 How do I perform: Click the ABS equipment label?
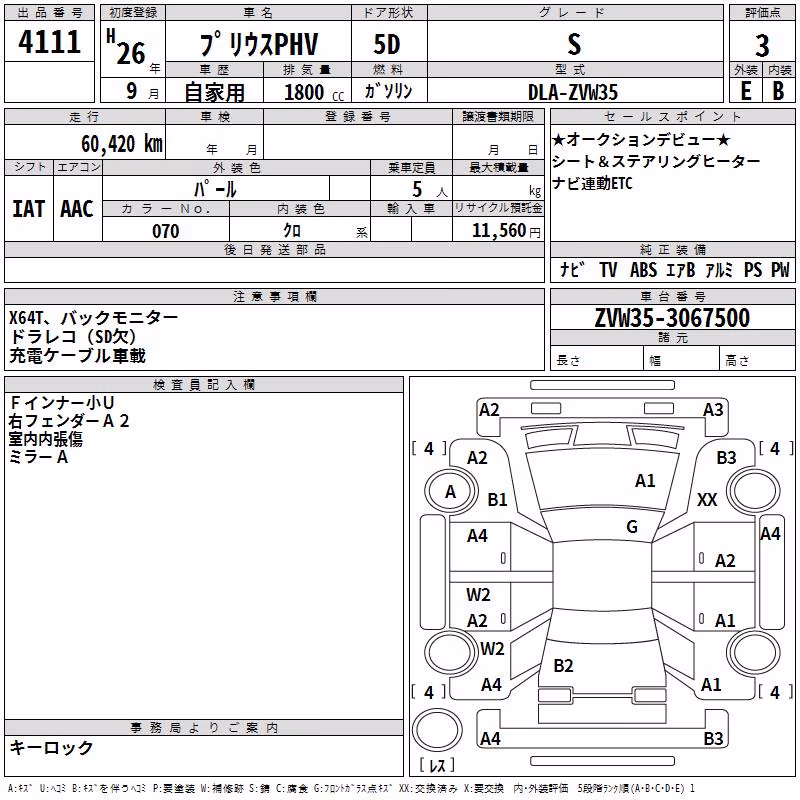pyautogui.click(x=643, y=269)
